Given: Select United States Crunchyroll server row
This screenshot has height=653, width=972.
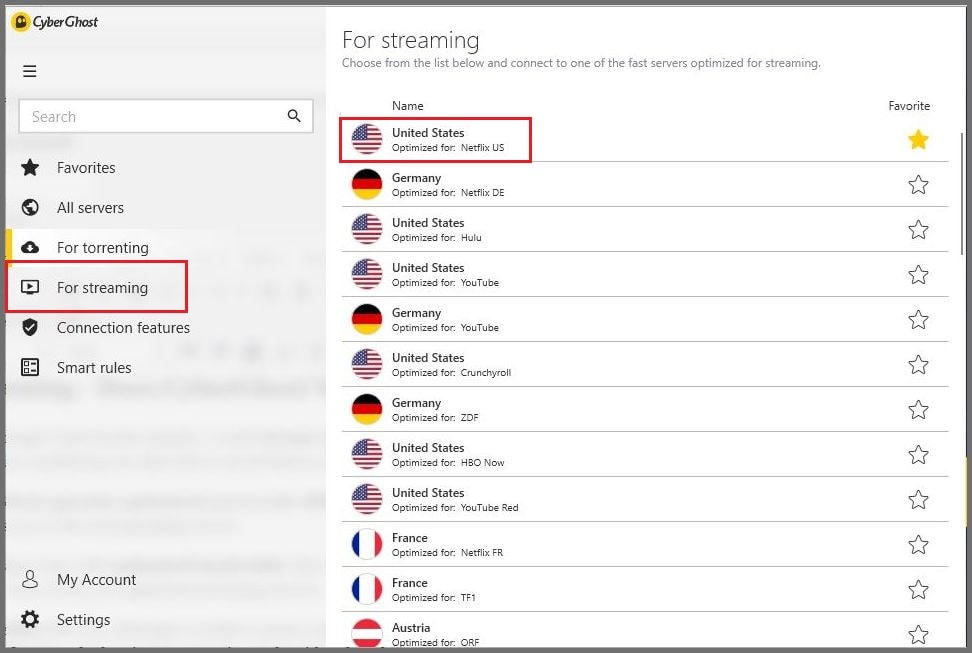Looking at the screenshot, I should click(645, 365).
